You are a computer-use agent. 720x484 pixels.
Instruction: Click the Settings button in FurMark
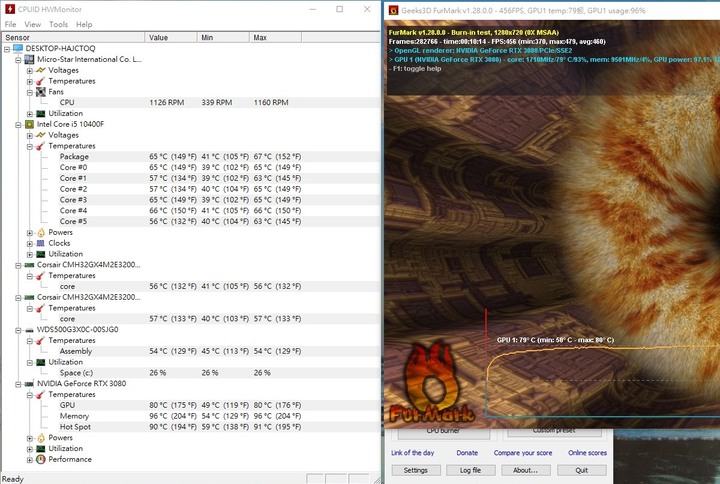point(416,470)
